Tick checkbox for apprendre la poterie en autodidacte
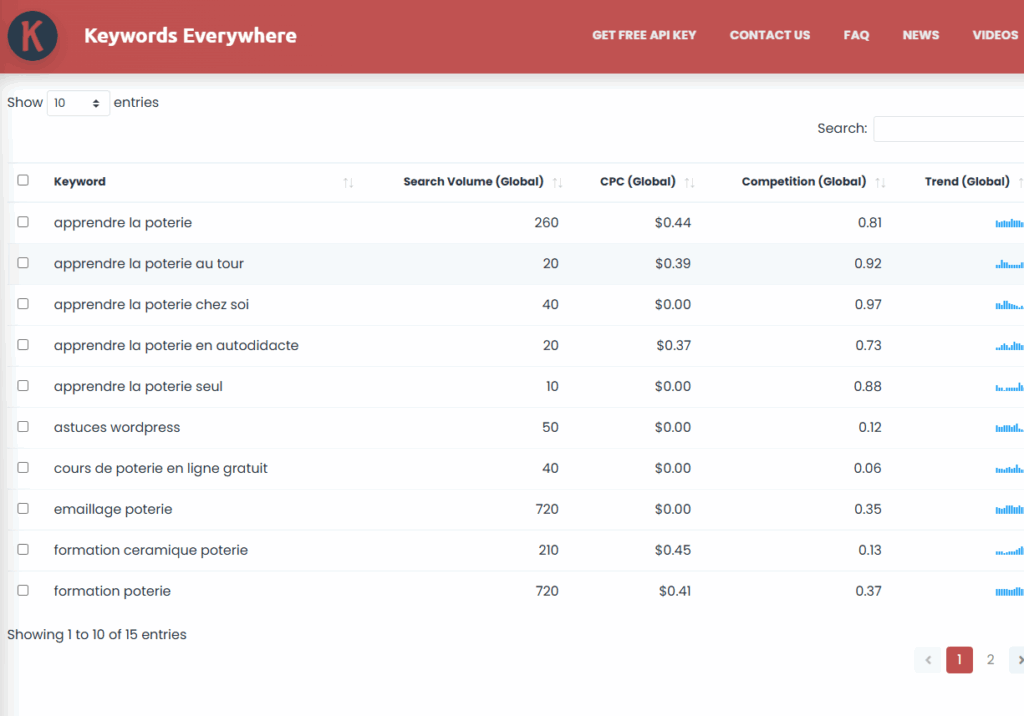The image size is (1024, 716). pyautogui.click(x=23, y=345)
